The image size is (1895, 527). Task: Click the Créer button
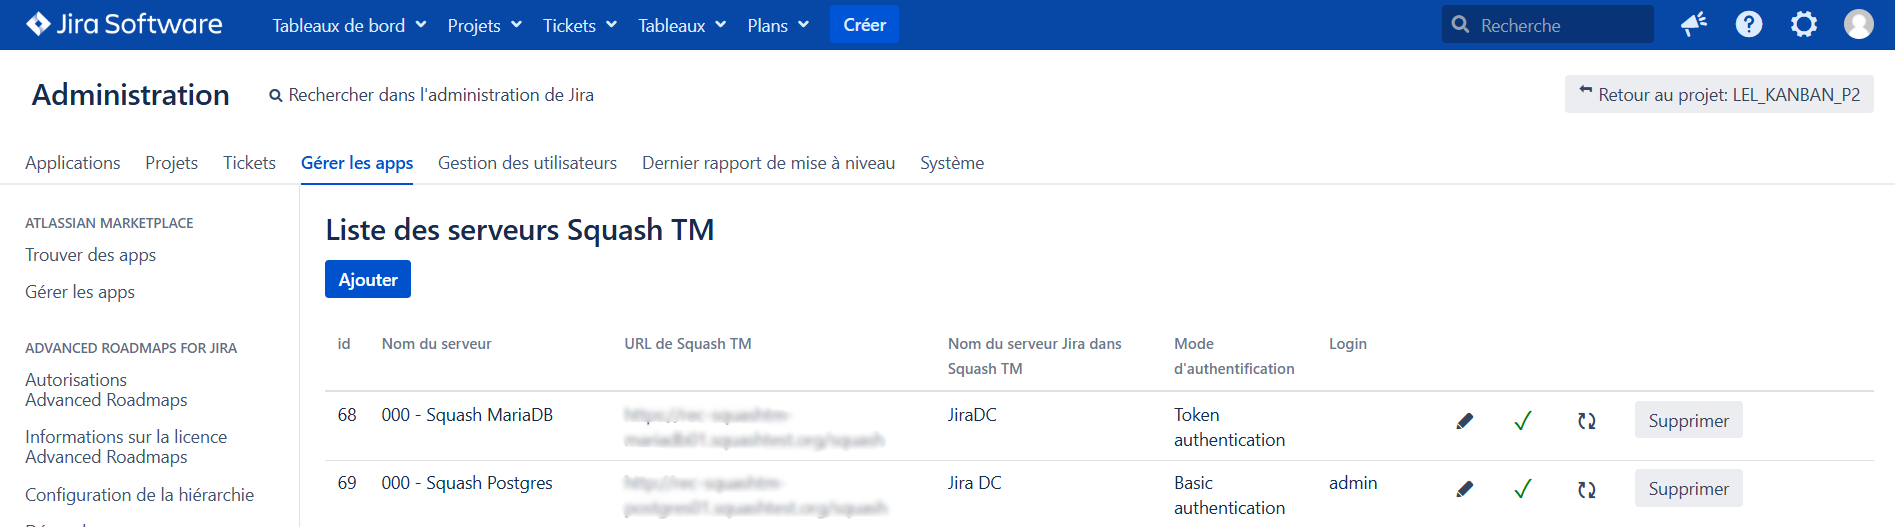click(x=864, y=25)
